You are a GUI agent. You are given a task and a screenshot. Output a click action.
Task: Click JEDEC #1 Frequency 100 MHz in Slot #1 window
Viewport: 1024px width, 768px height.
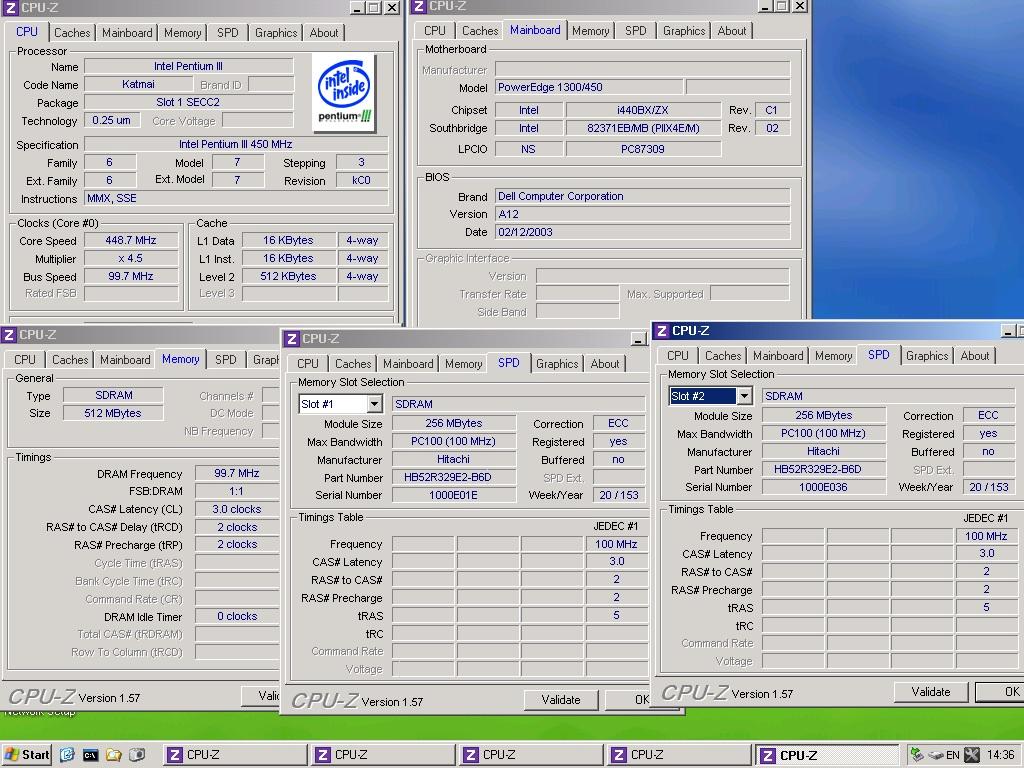(616, 544)
